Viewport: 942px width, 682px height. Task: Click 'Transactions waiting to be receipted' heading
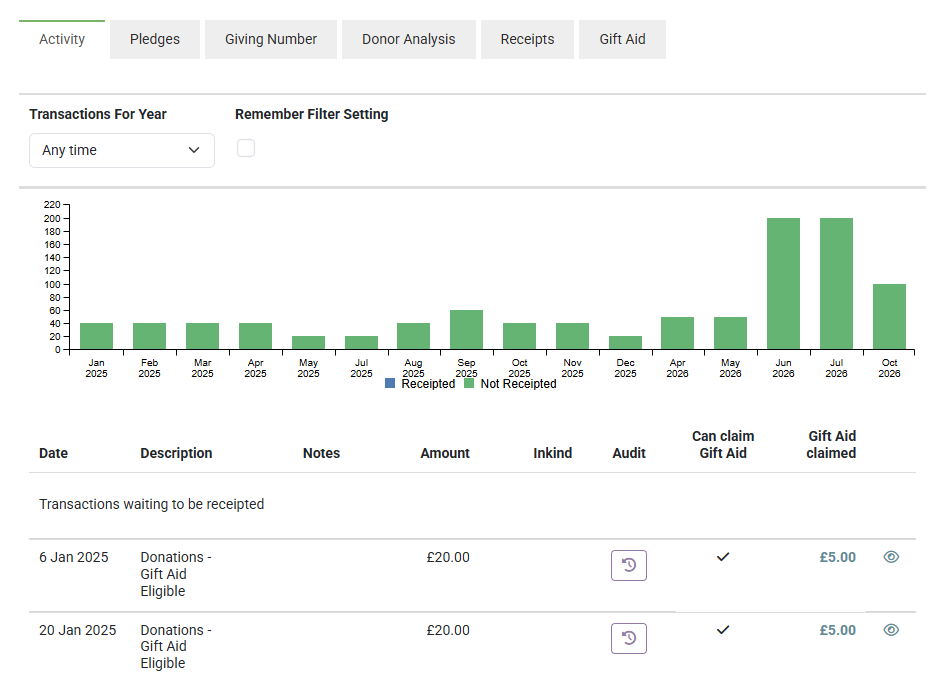(151, 504)
